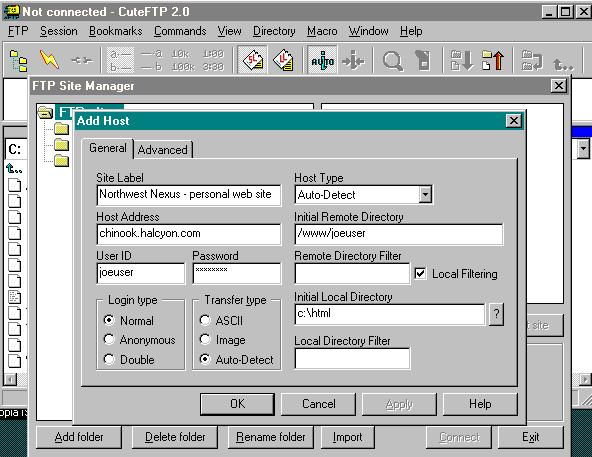Click Add folder in Site Manager

tap(79, 437)
